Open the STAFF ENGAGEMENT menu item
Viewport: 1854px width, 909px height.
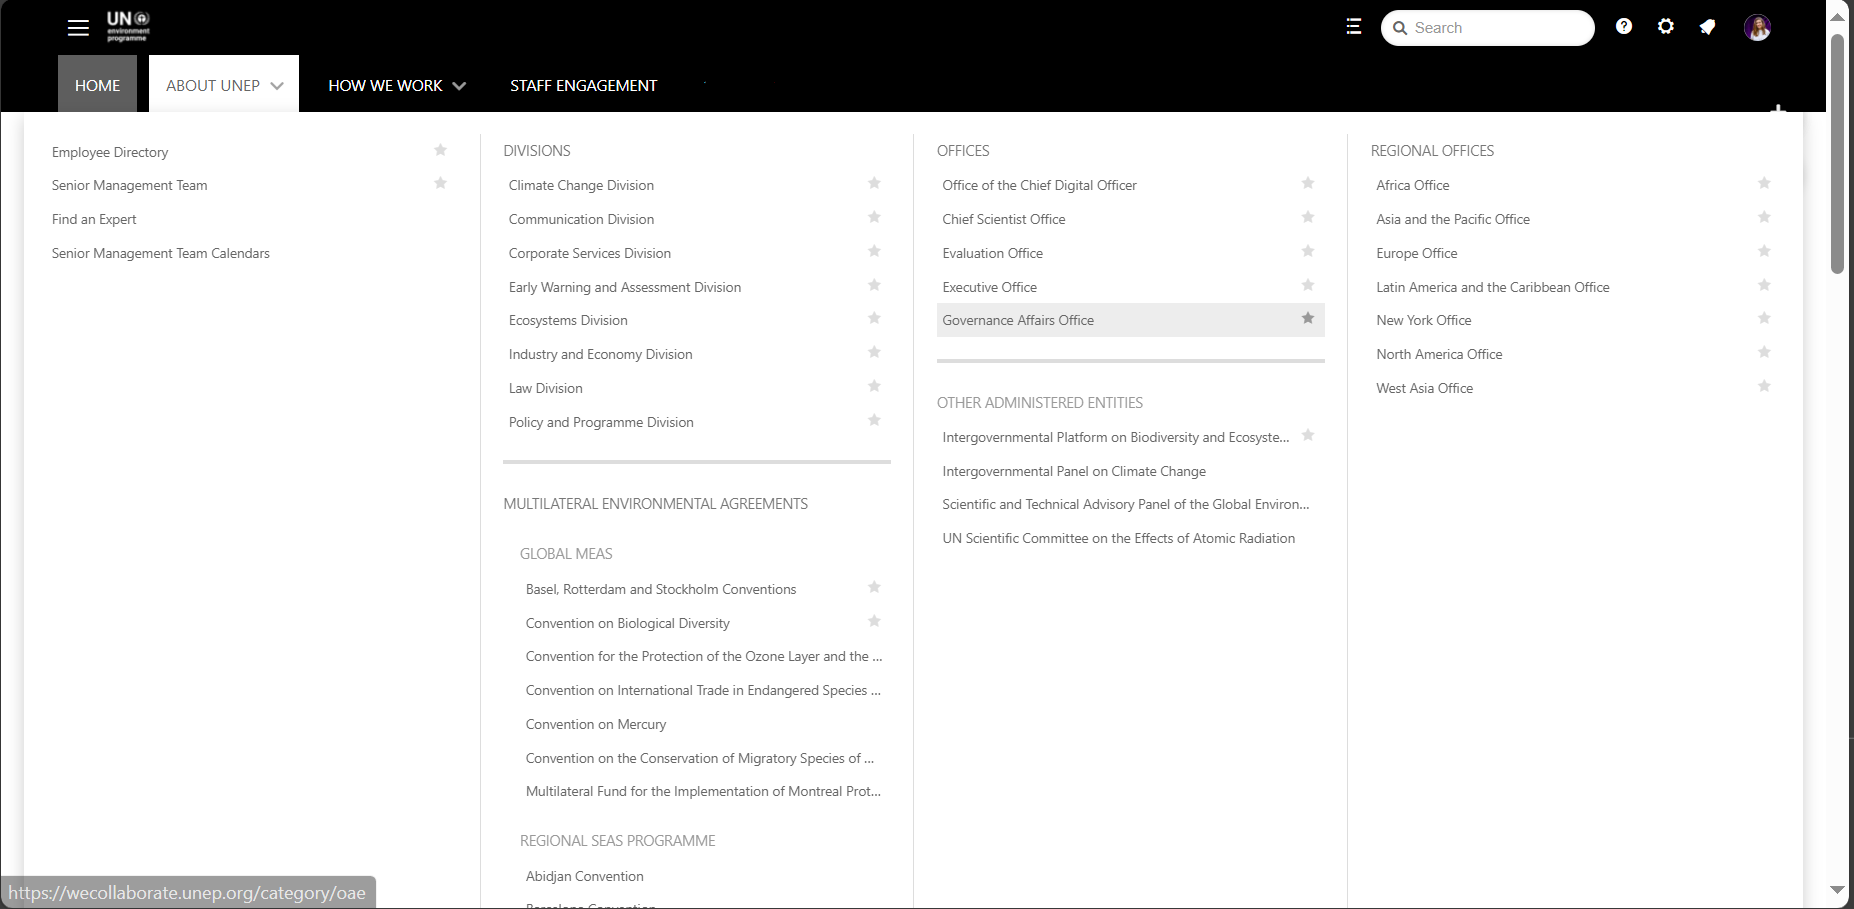[583, 85]
